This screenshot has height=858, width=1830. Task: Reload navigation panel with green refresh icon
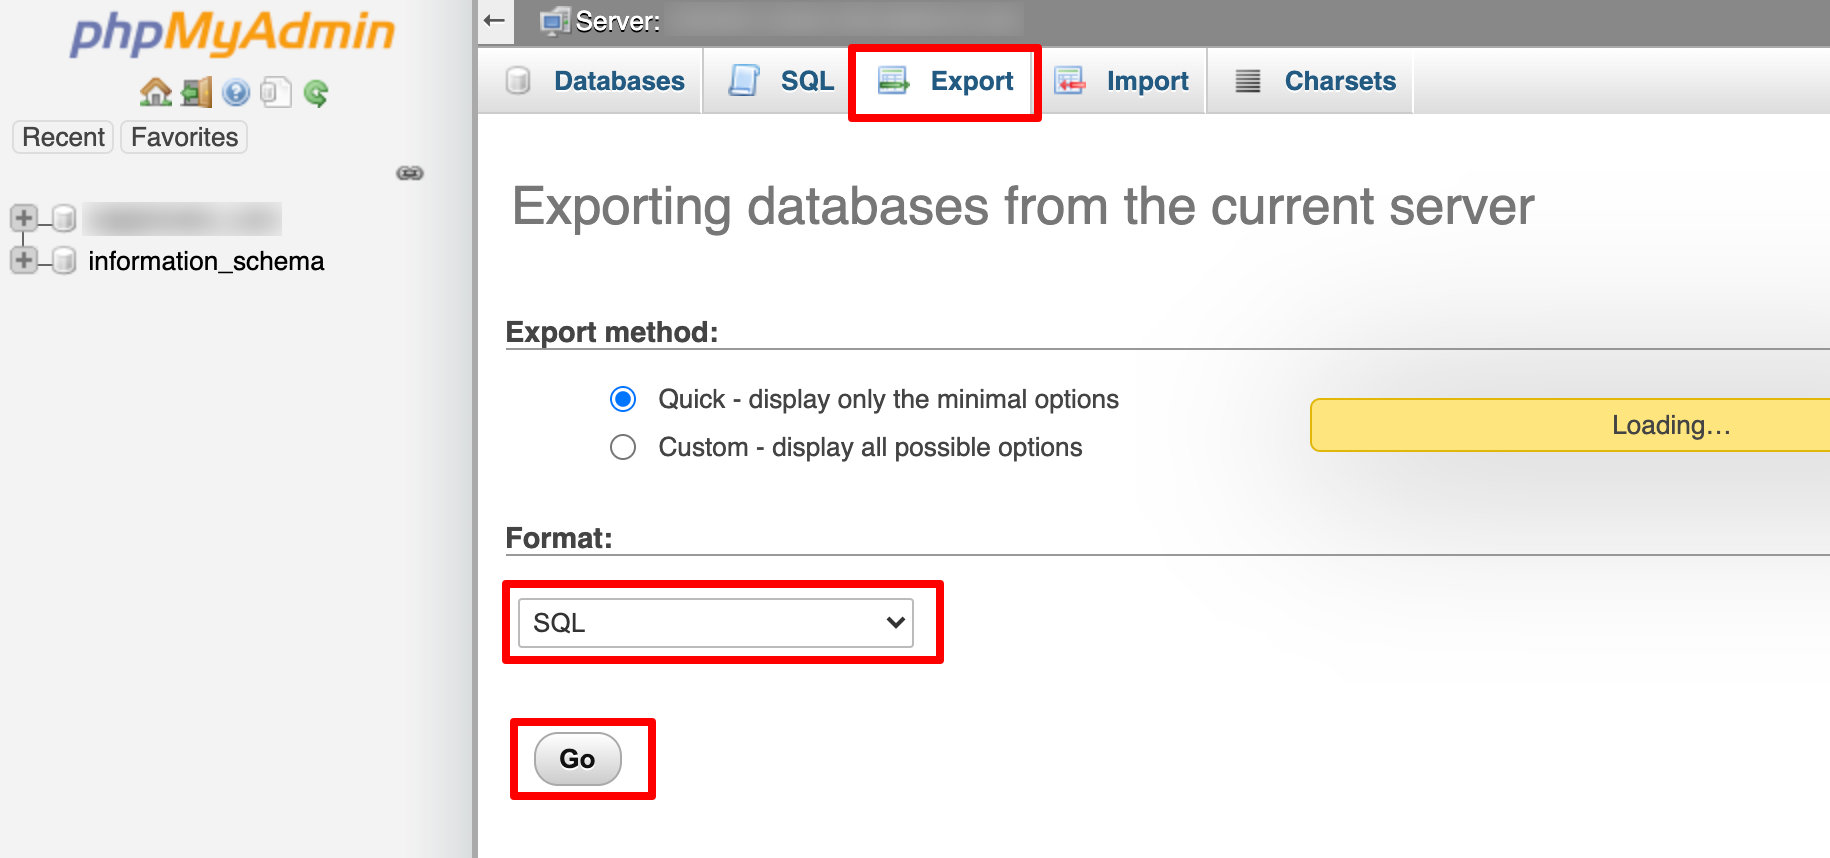[x=316, y=93]
